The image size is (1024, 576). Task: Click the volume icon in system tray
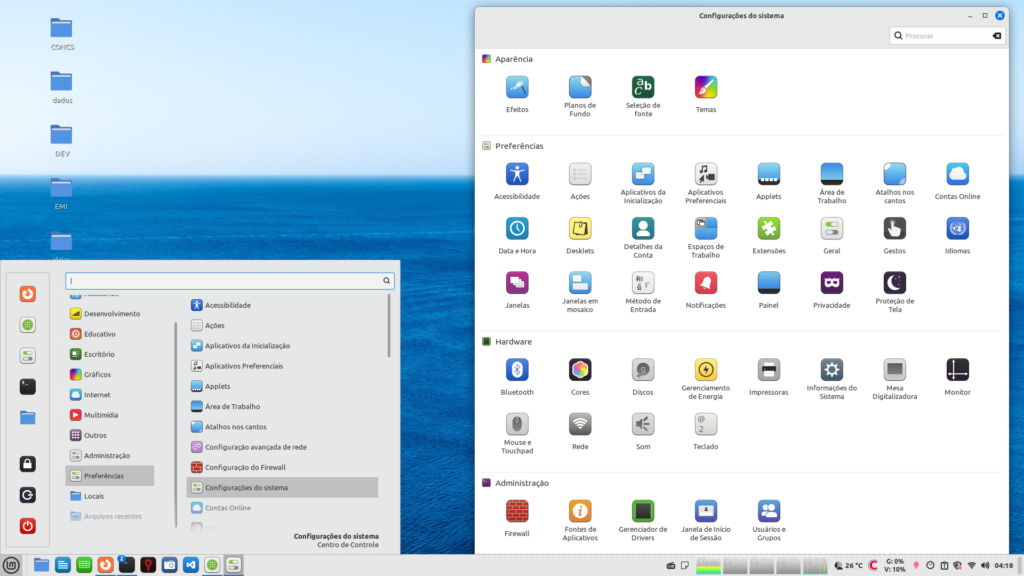pos(986,565)
